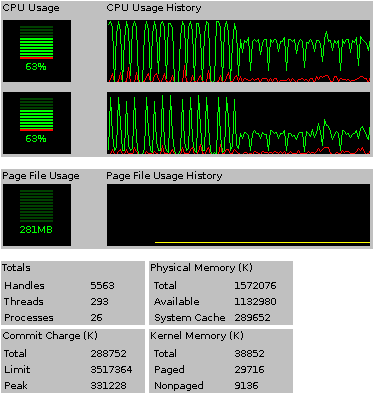Click the 'Threads' label in Totals
This screenshot has width=373, height=393.
pyautogui.click(x=24, y=302)
